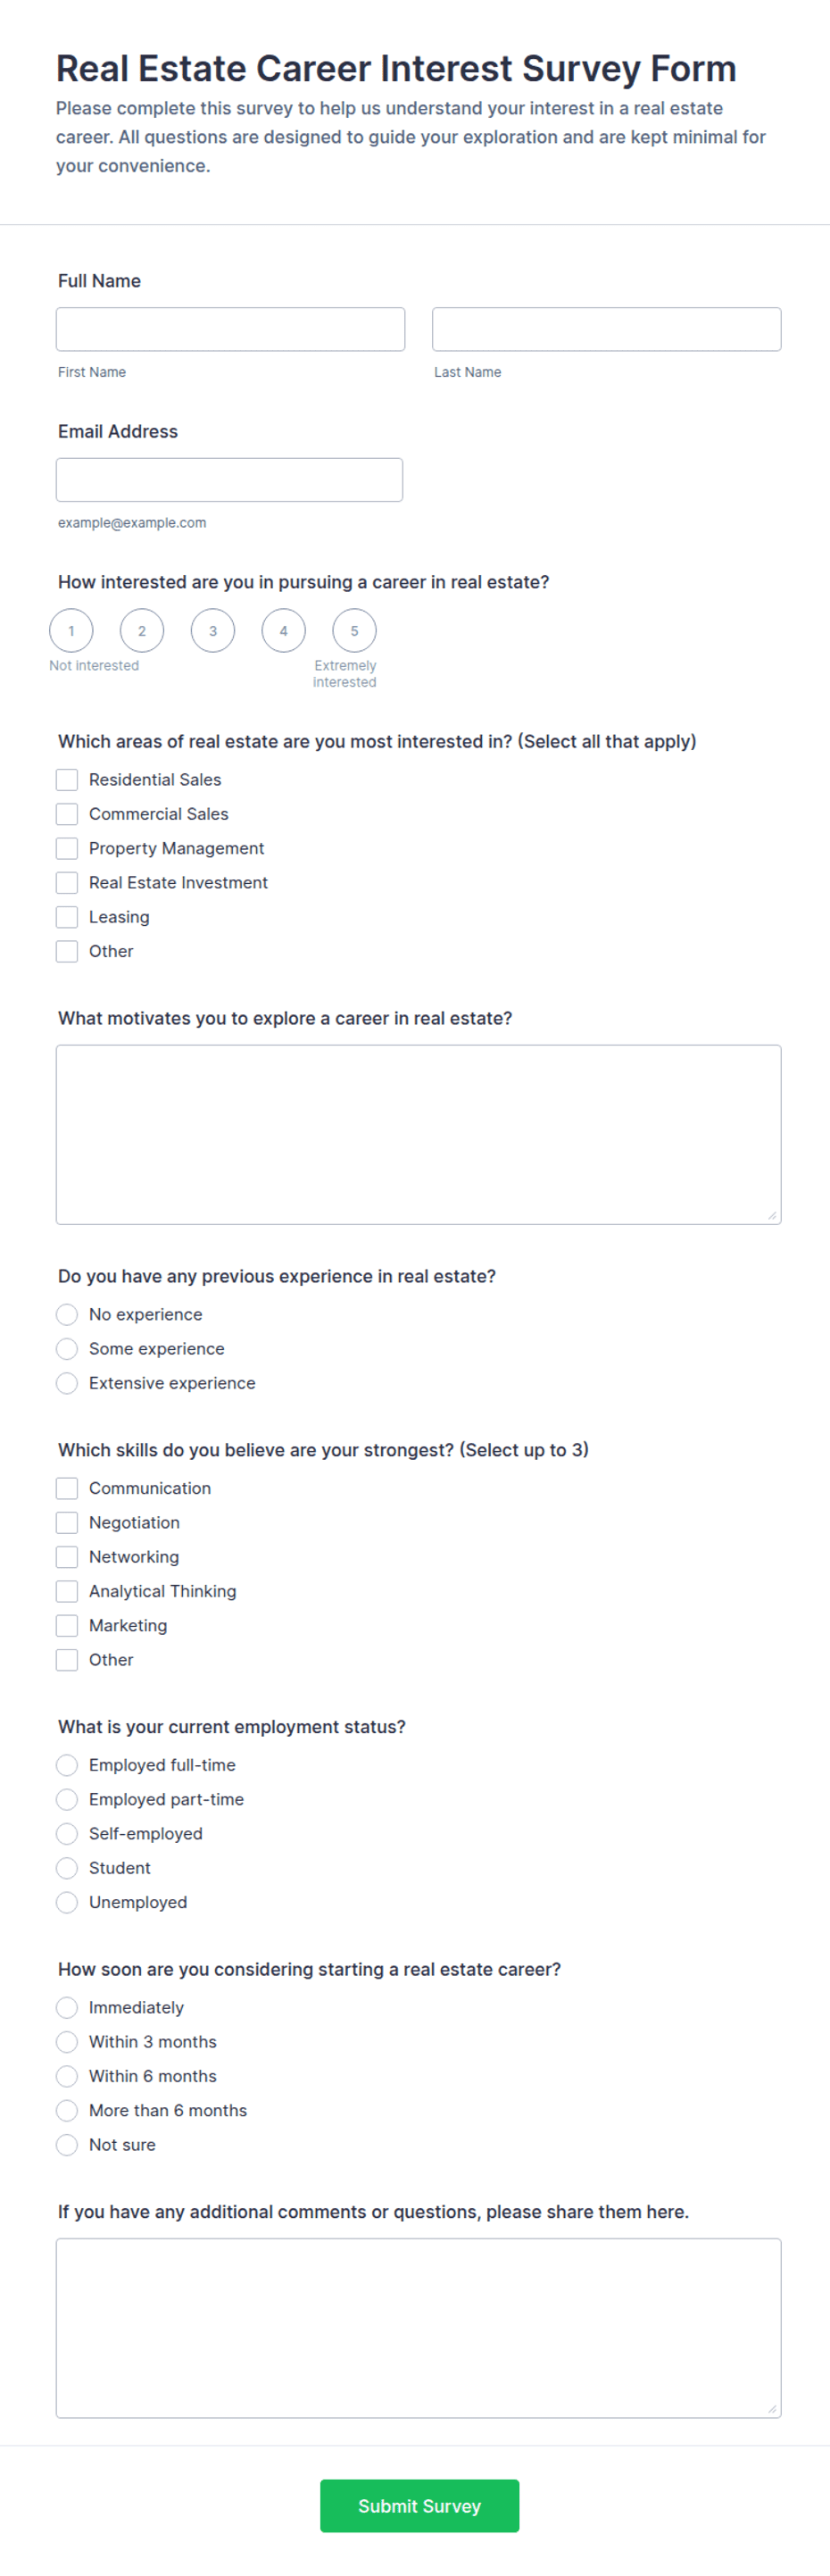Select interest rating 1
The height and width of the screenshot is (2576, 830).
tap(71, 631)
